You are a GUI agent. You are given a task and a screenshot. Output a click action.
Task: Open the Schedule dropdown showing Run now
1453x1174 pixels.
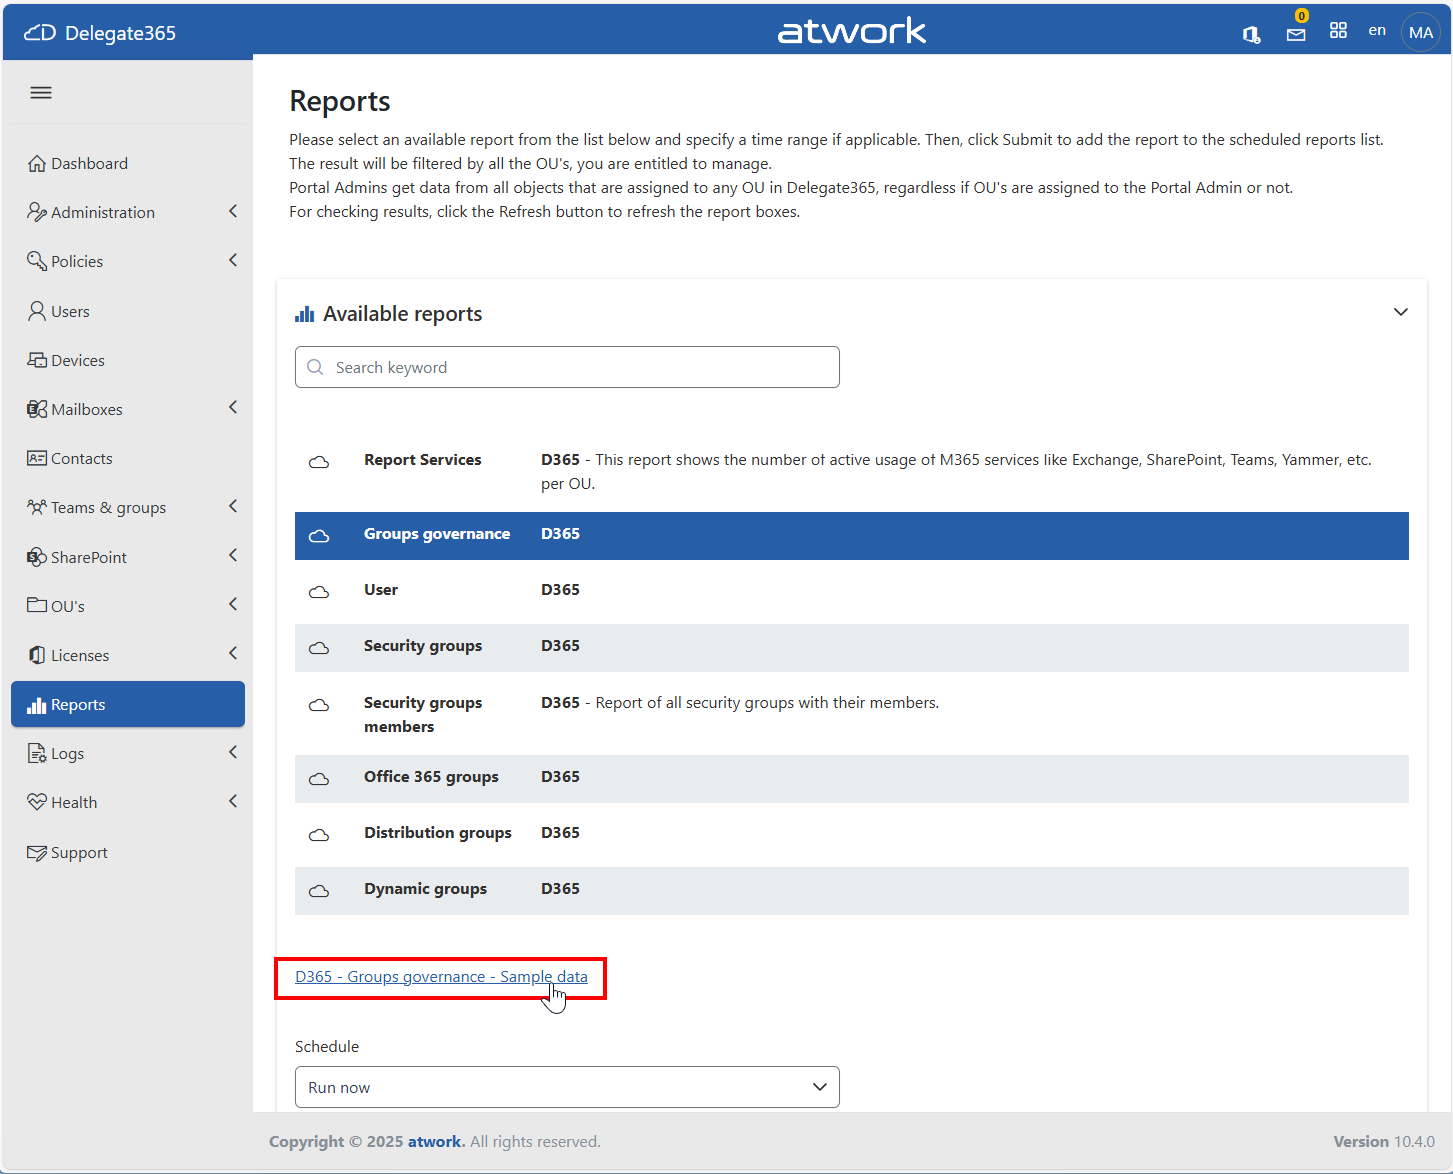pos(567,1087)
